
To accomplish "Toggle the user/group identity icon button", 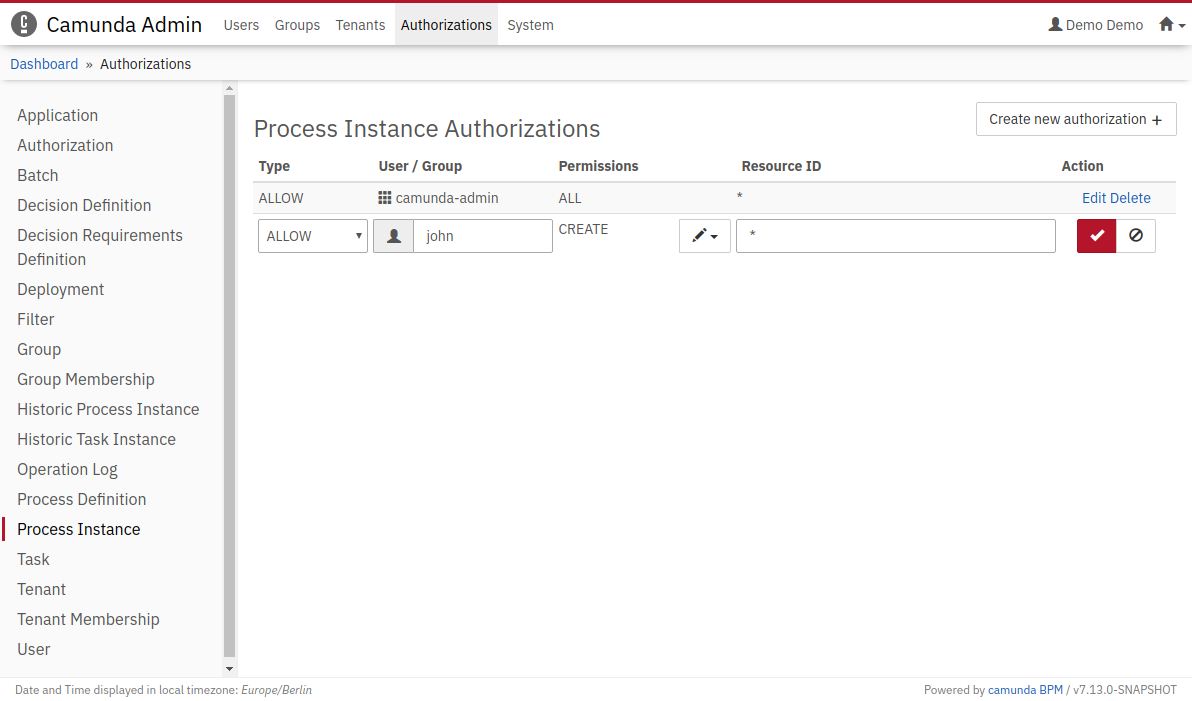I will click(393, 236).
